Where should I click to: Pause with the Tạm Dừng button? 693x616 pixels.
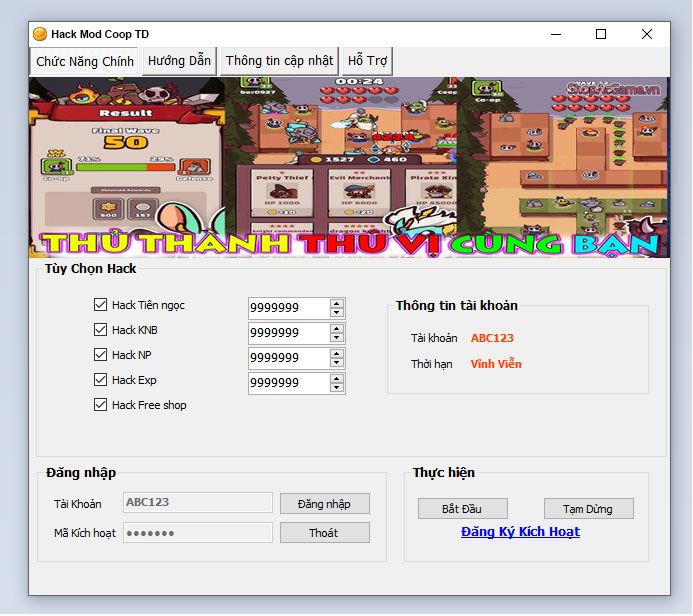point(588,509)
